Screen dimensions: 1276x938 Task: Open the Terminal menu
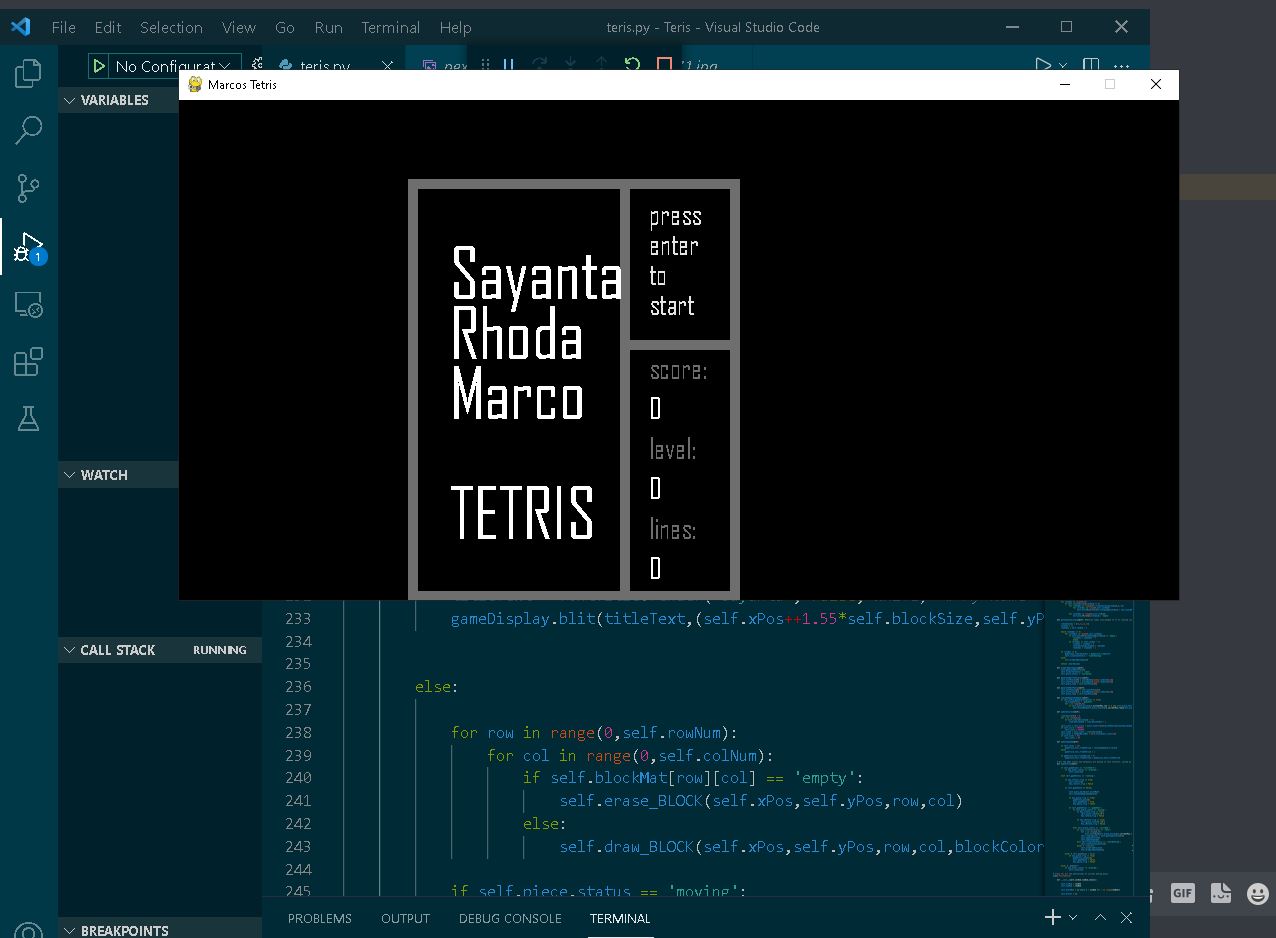[390, 27]
